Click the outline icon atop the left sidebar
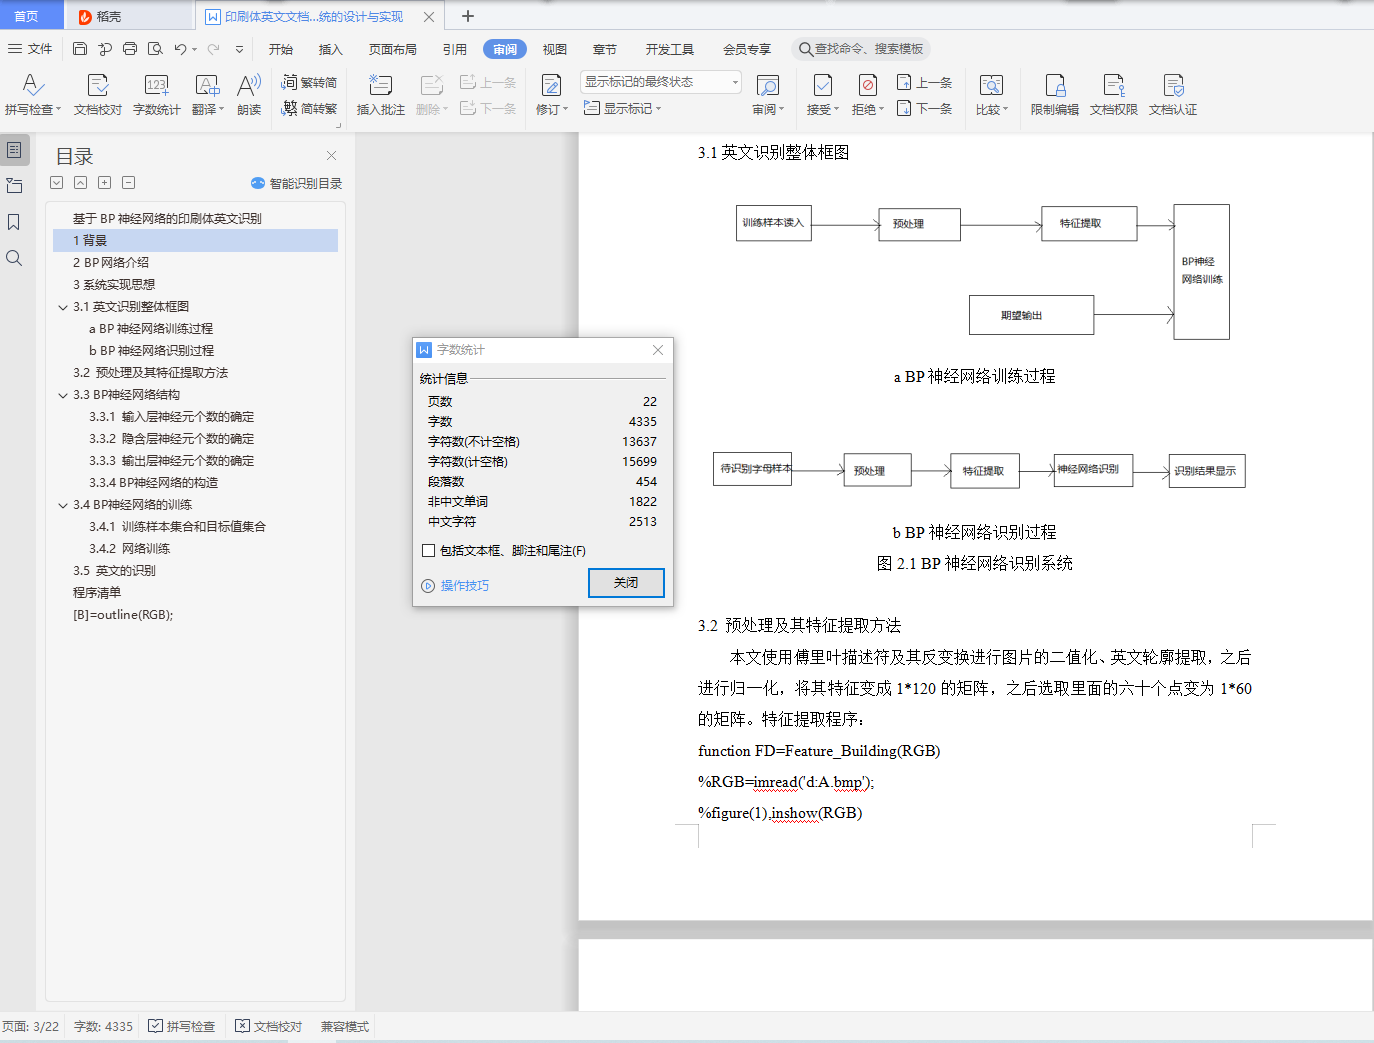 coord(14,150)
